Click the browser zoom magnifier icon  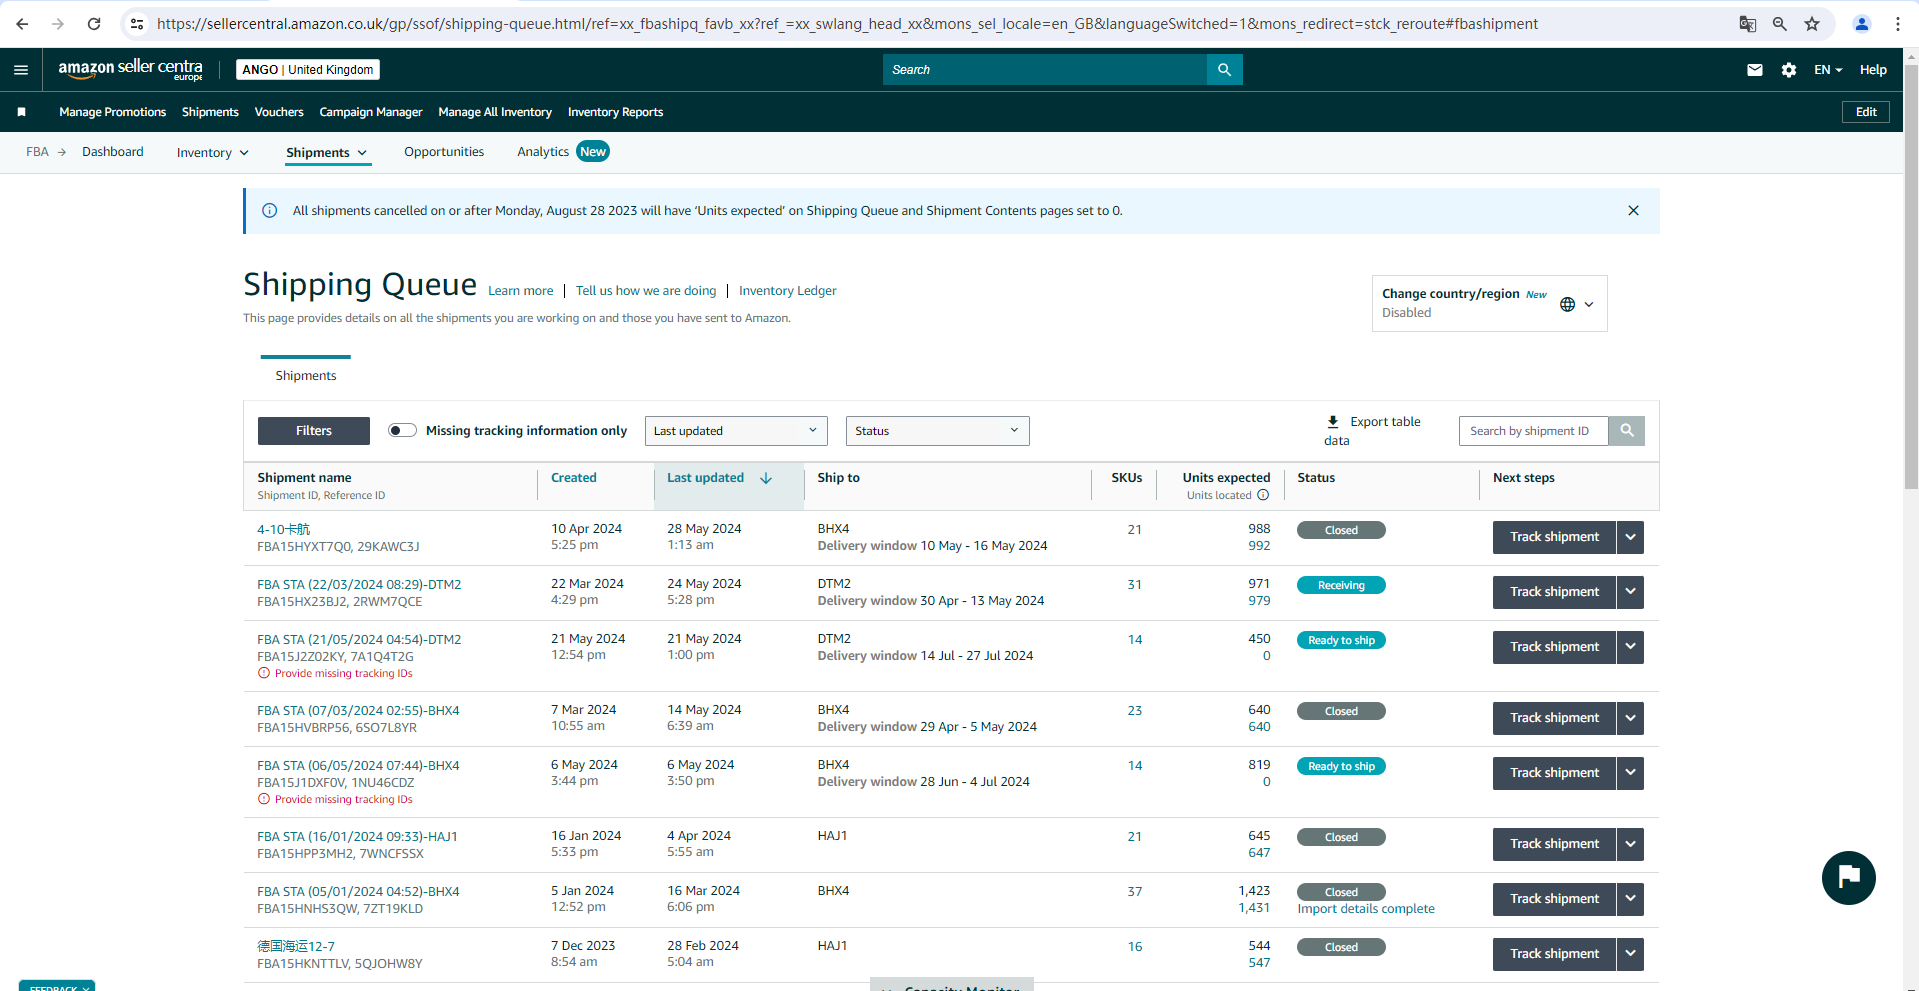1780,24
